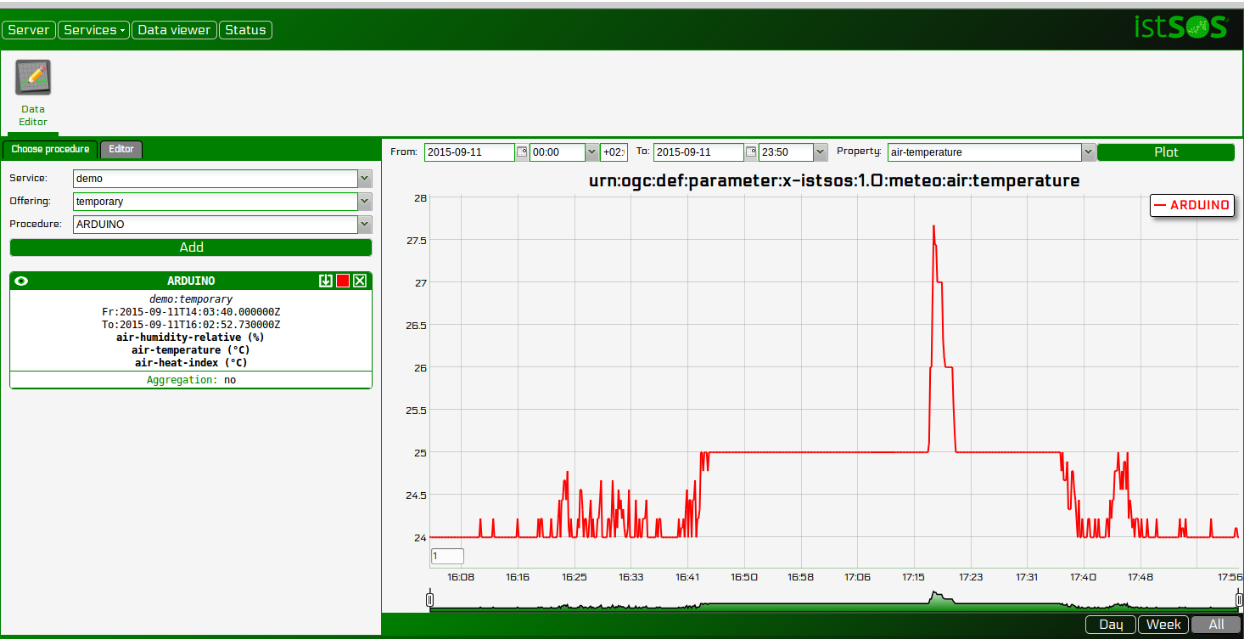This screenshot has width=1244, height=639.
Task: Click the left range selector handle
Action: tap(430, 600)
